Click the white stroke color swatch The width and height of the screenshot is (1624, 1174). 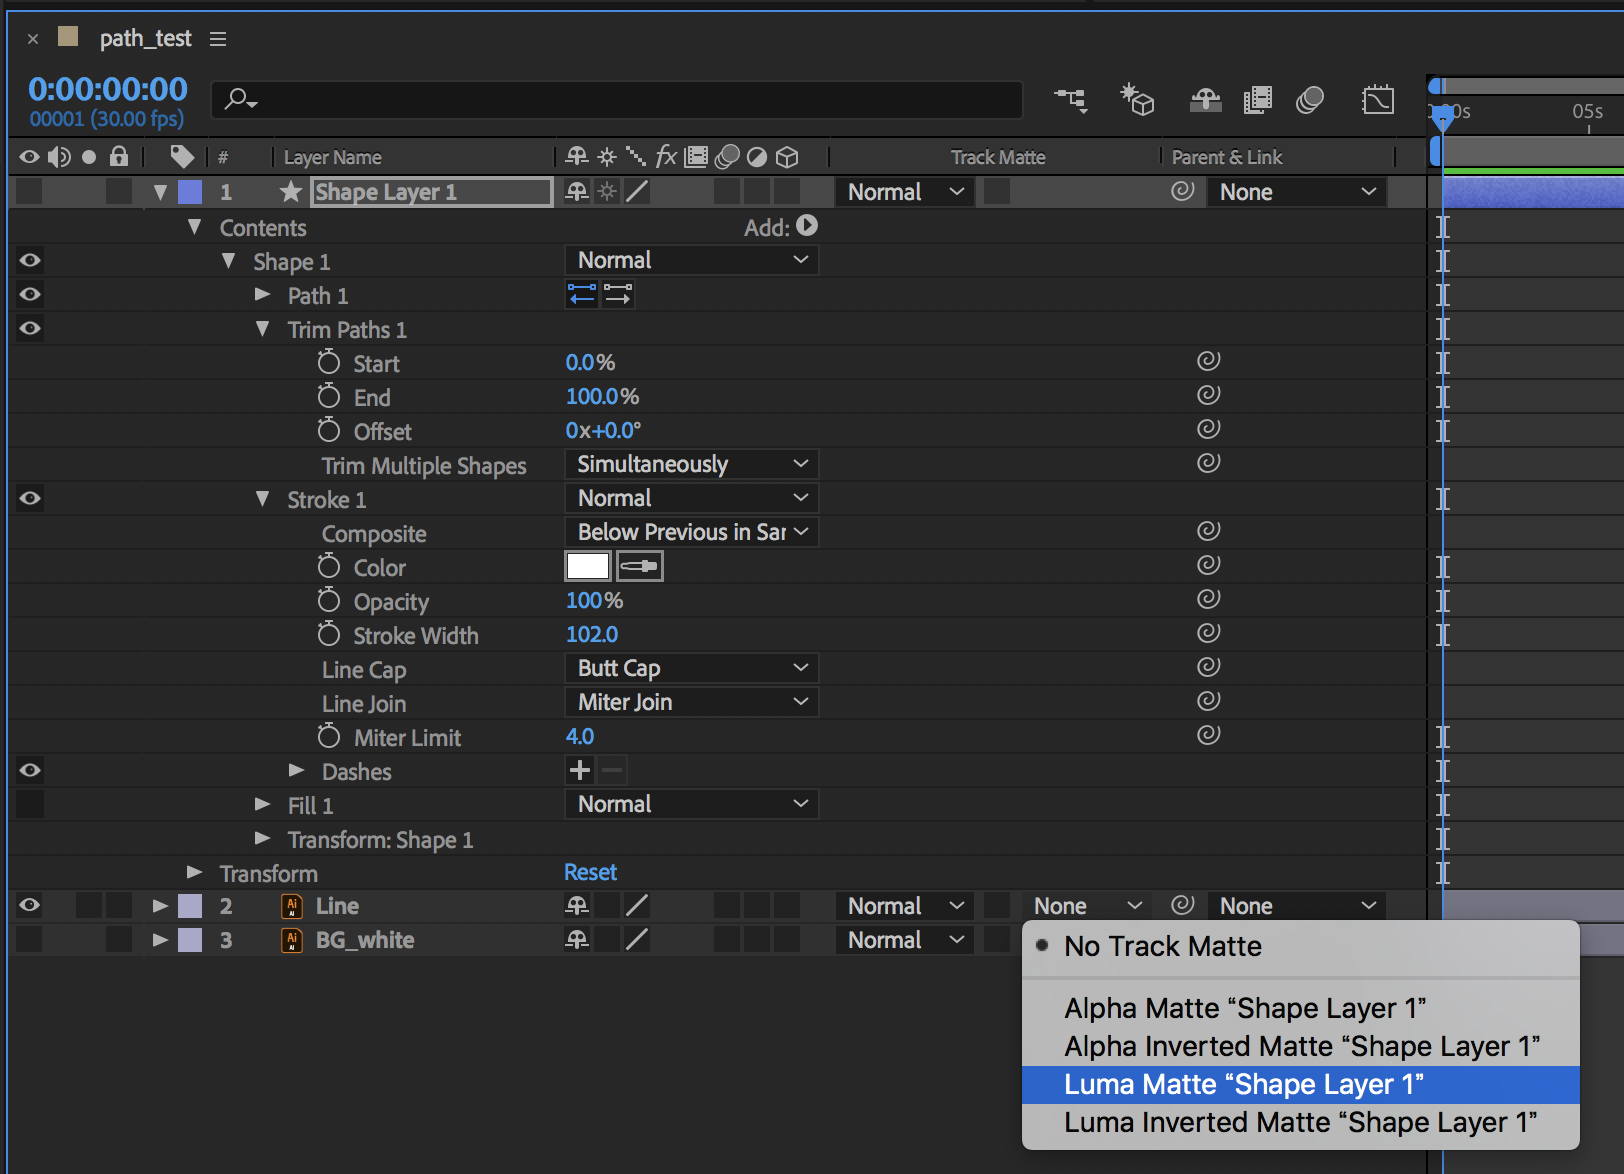[x=588, y=566]
